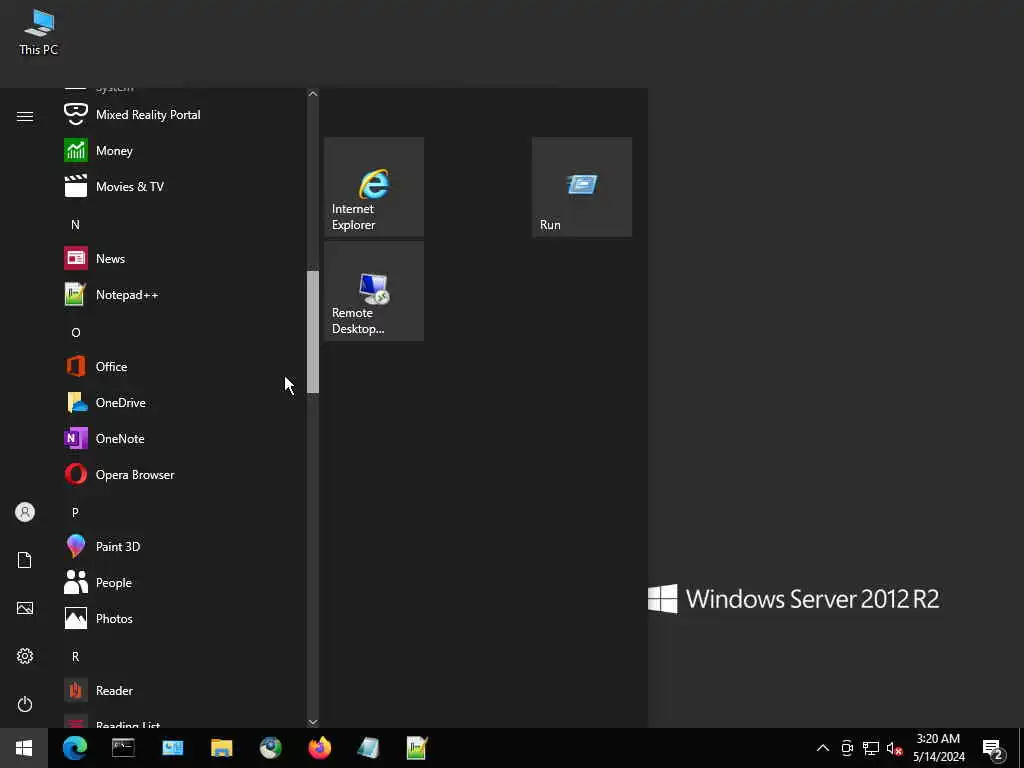Open the clock showing 3:20 AM
Viewport: 1024px width, 768px height.
pos(938,748)
